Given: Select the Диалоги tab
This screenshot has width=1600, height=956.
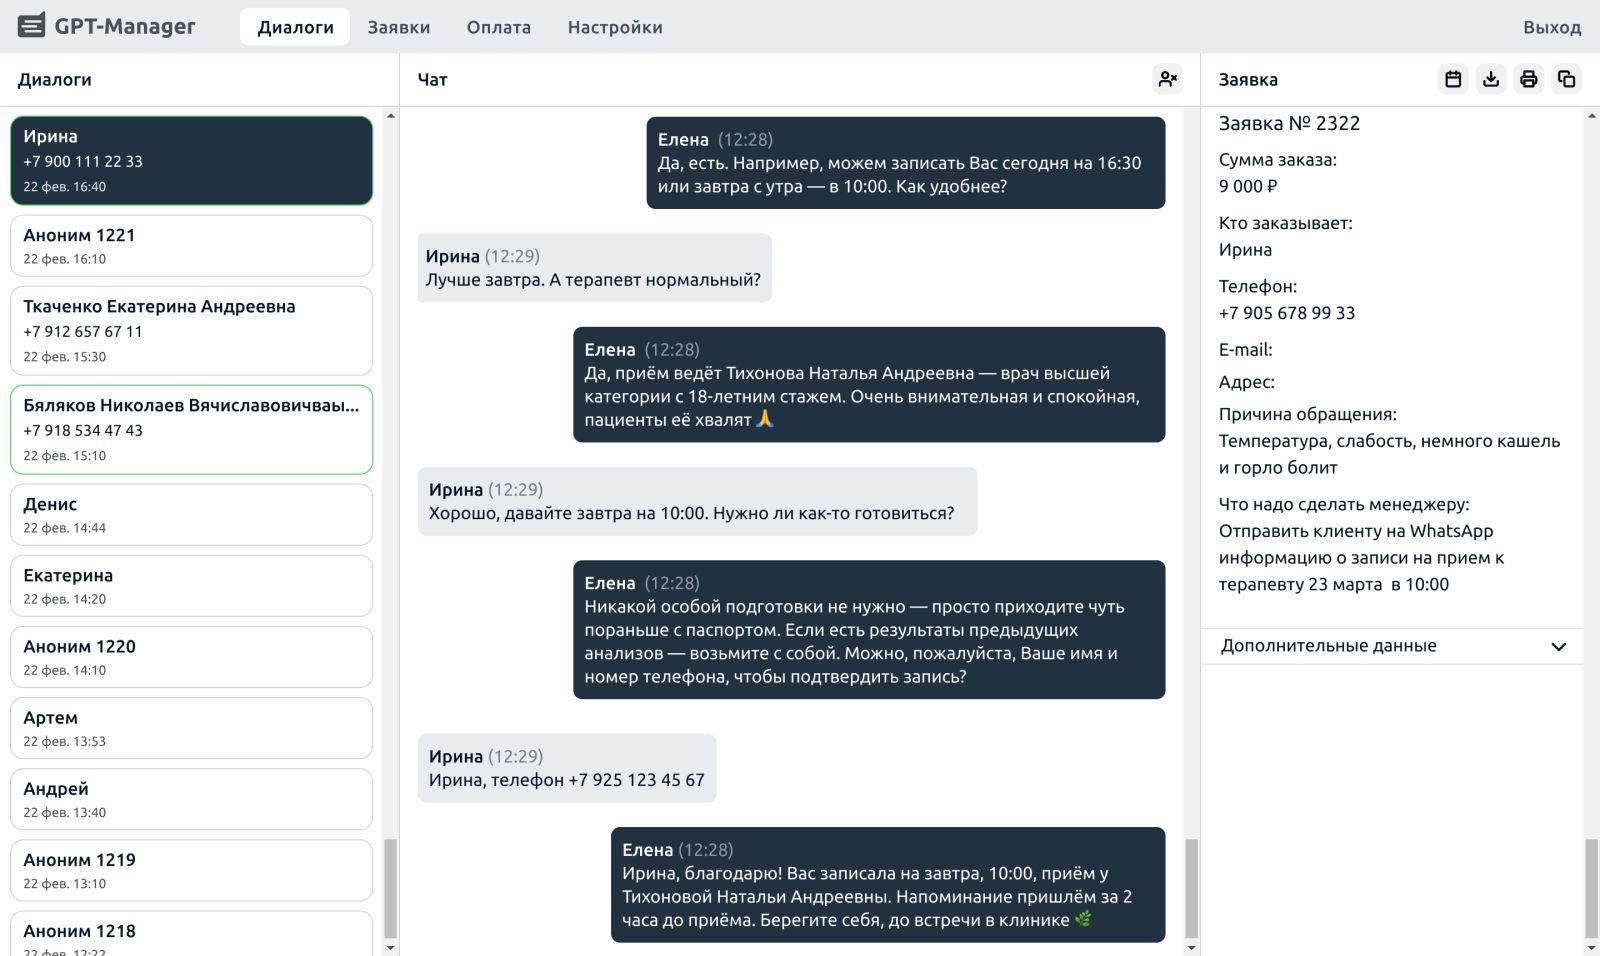Looking at the screenshot, I should pos(295,27).
